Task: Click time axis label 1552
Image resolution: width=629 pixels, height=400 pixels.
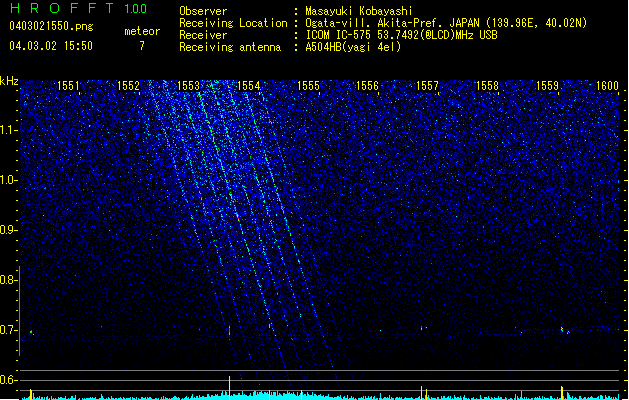Action: [x=128, y=86]
